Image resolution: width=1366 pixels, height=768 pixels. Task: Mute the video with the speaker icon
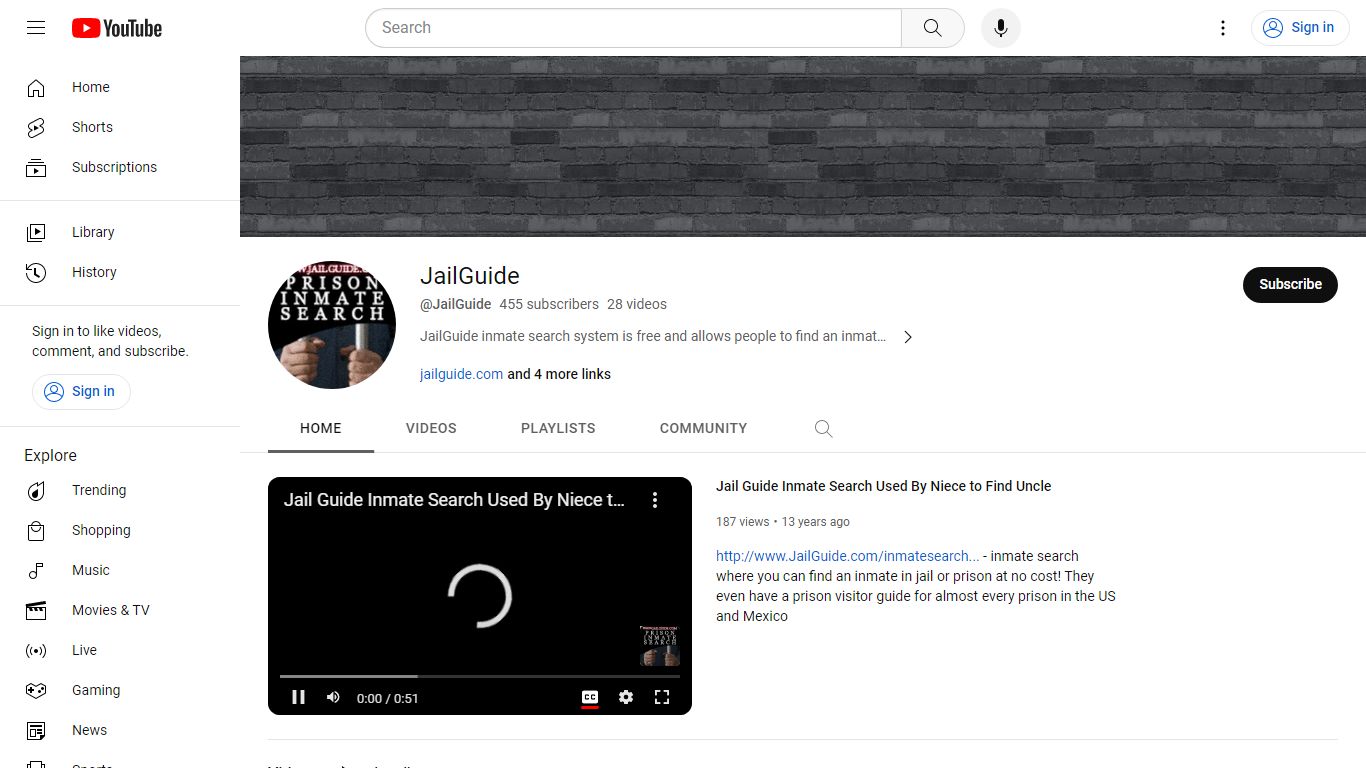(x=333, y=697)
